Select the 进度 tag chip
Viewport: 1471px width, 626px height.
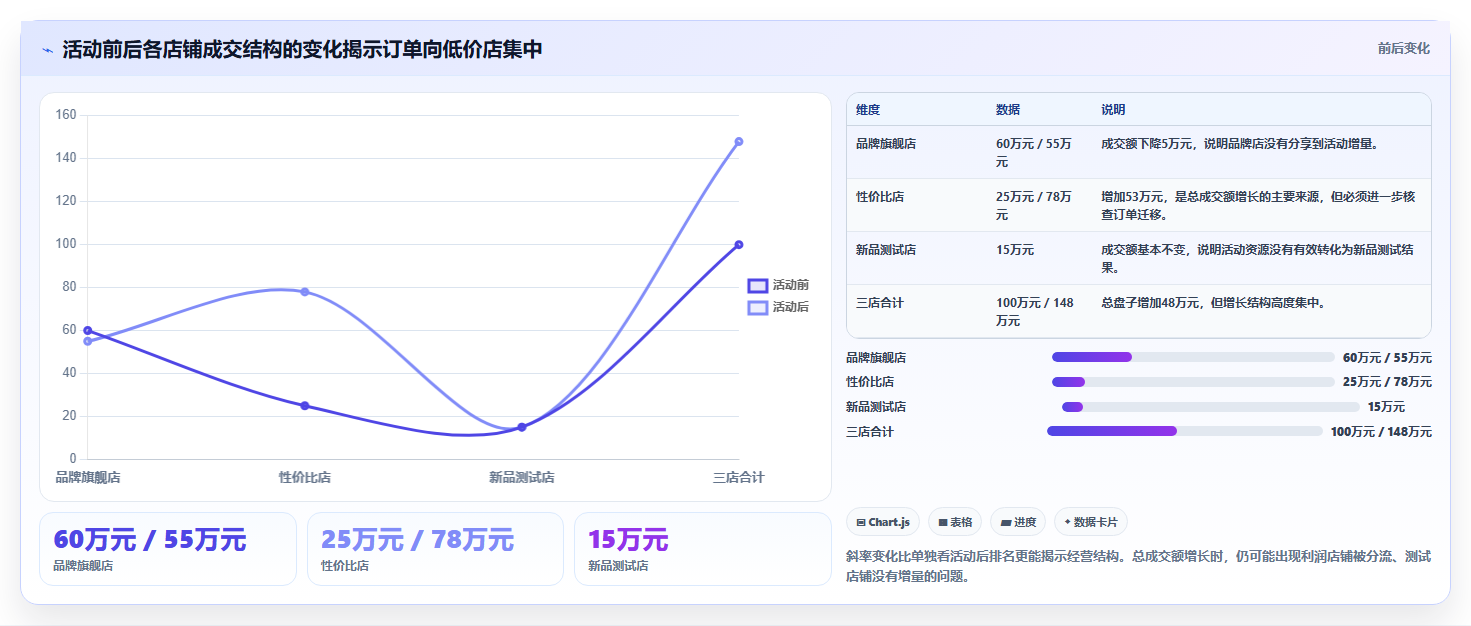point(1018,522)
